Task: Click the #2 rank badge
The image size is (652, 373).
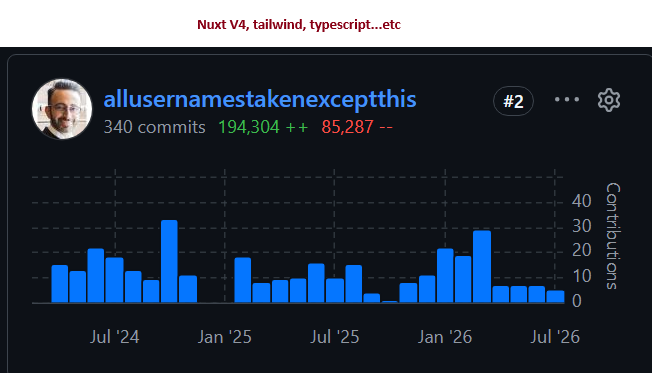Action: (x=513, y=101)
